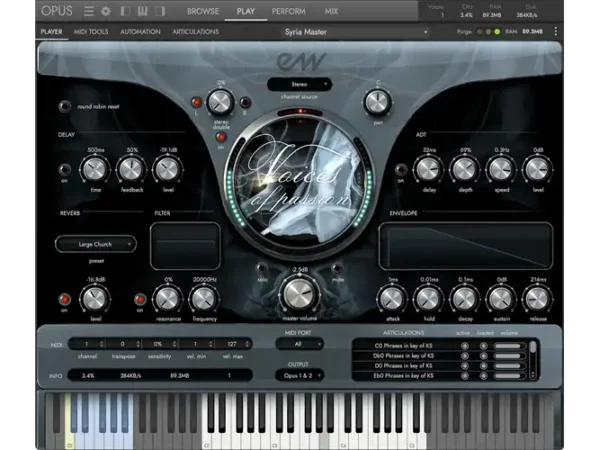Toggle loaded for Db0 Phrases articulation
The height and width of the screenshot is (450, 600).
tap(484, 356)
